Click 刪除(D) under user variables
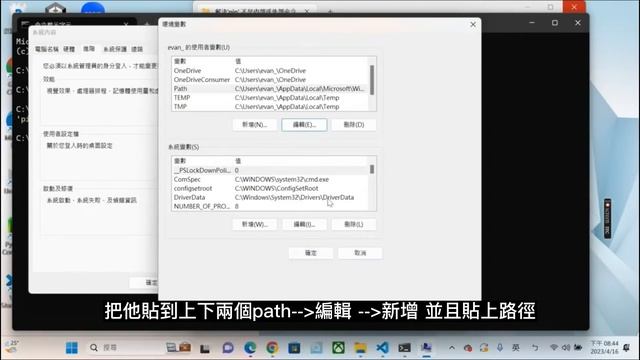This screenshot has width=640, height=360. pos(354,124)
